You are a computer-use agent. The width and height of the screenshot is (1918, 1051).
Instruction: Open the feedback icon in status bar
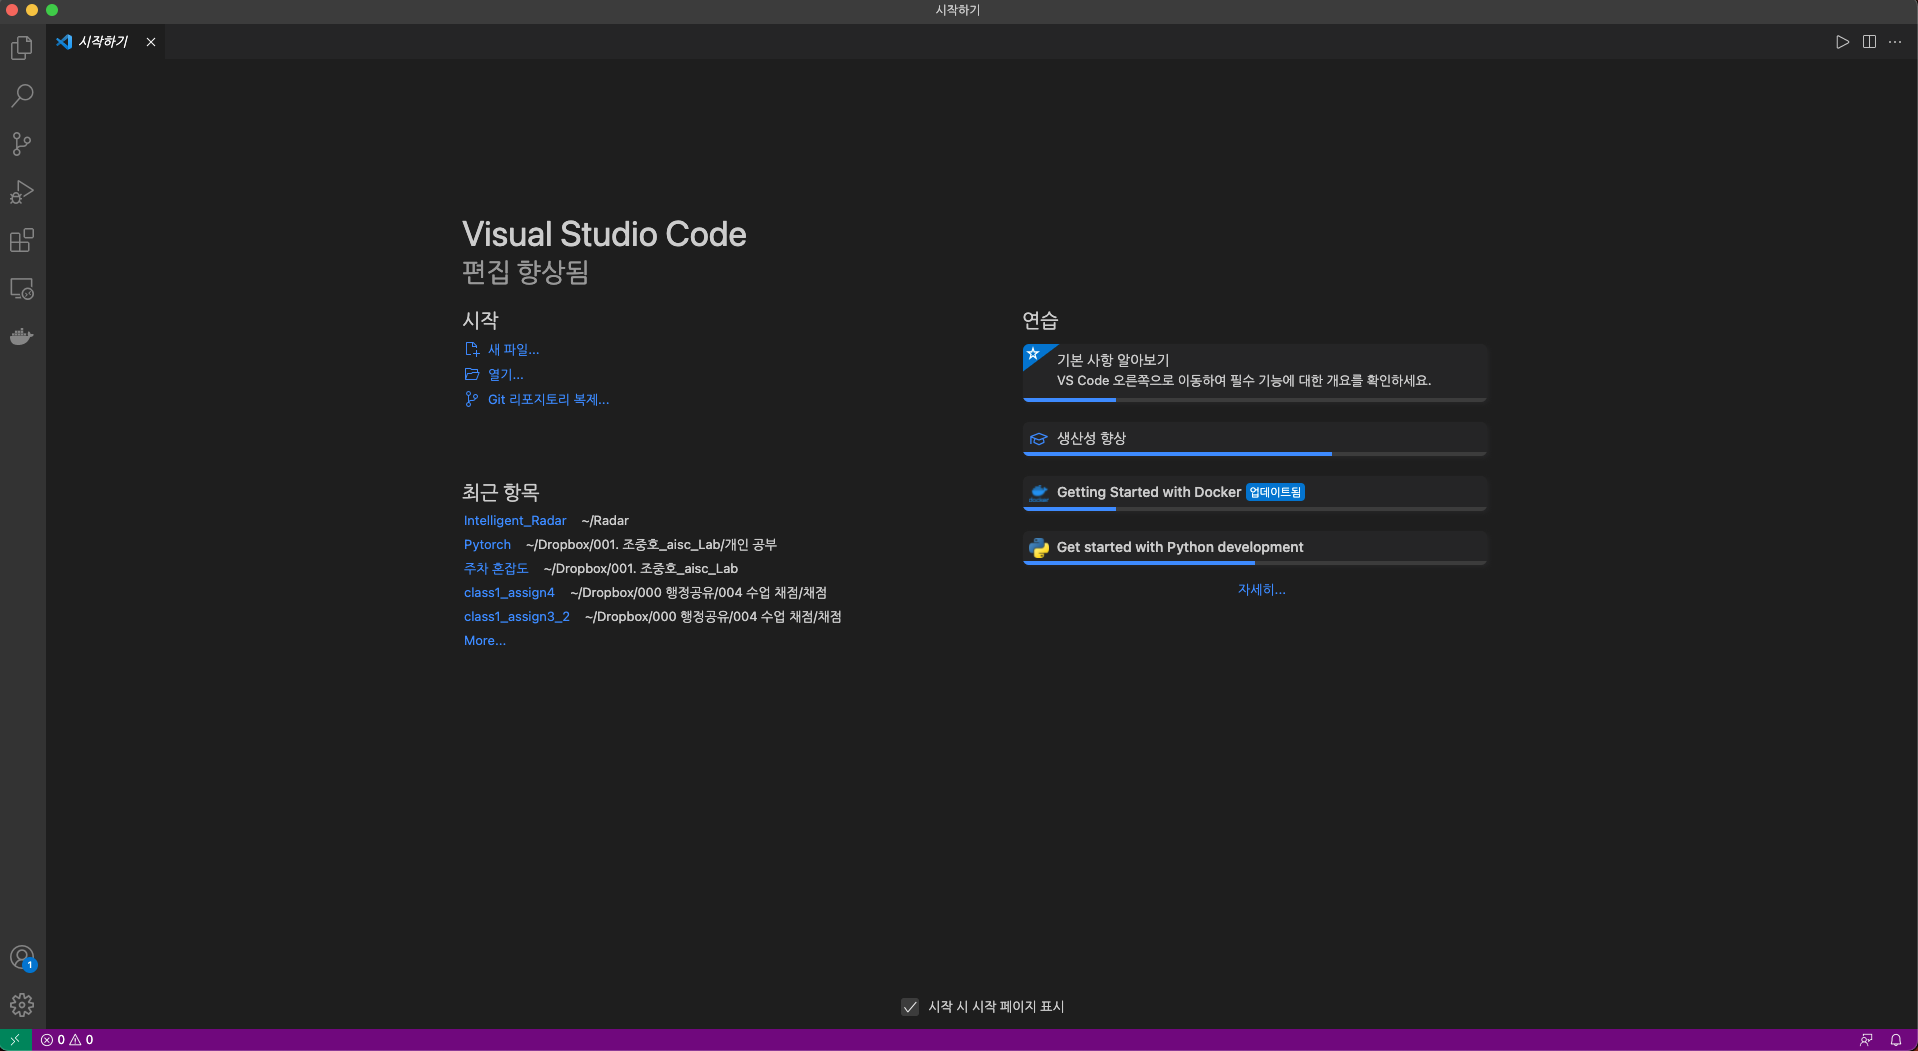pos(1866,1040)
